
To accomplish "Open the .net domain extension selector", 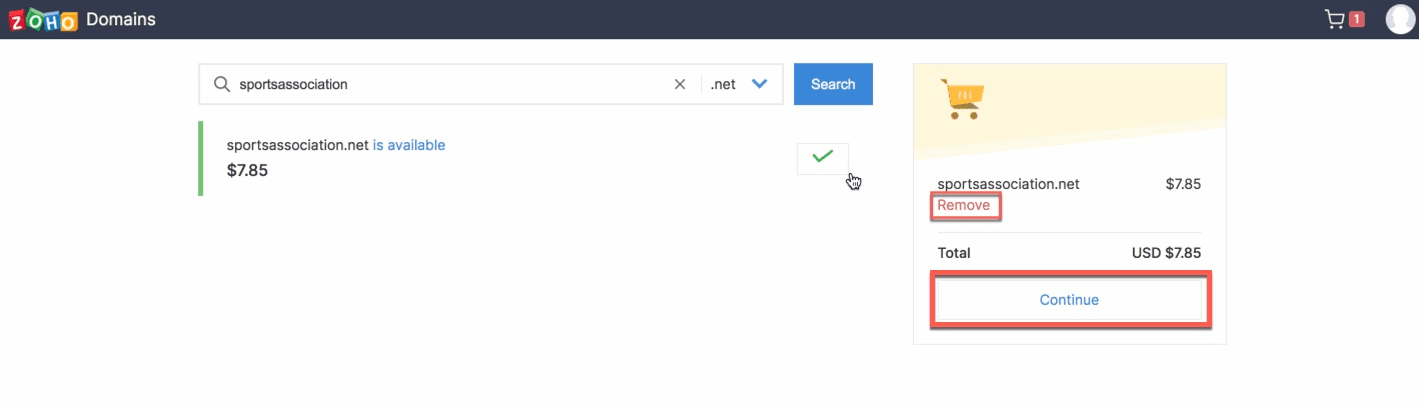I will click(x=723, y=84).
